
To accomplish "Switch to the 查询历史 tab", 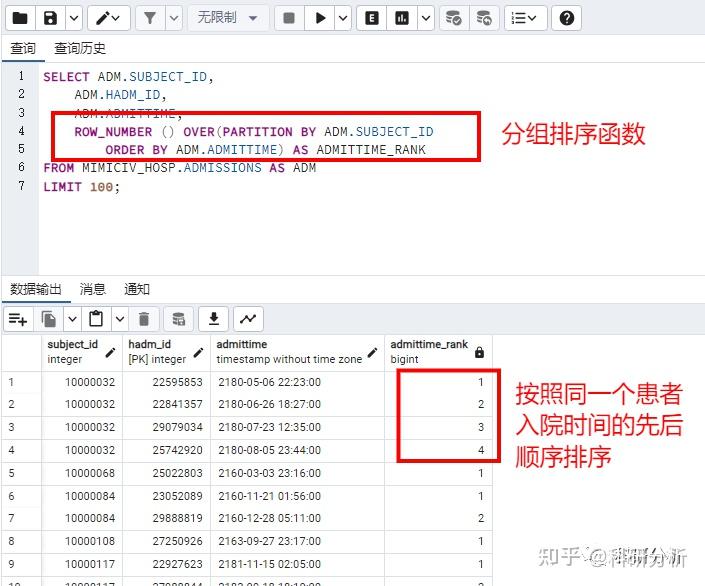I will pyautogui.click(x=80, y=48).
